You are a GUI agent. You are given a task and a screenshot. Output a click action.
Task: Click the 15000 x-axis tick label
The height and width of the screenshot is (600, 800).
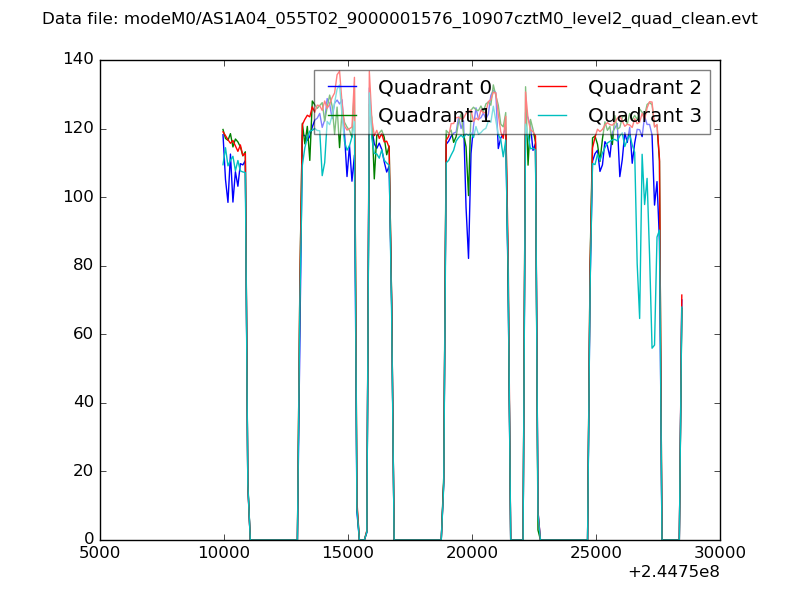coord(348,552)
